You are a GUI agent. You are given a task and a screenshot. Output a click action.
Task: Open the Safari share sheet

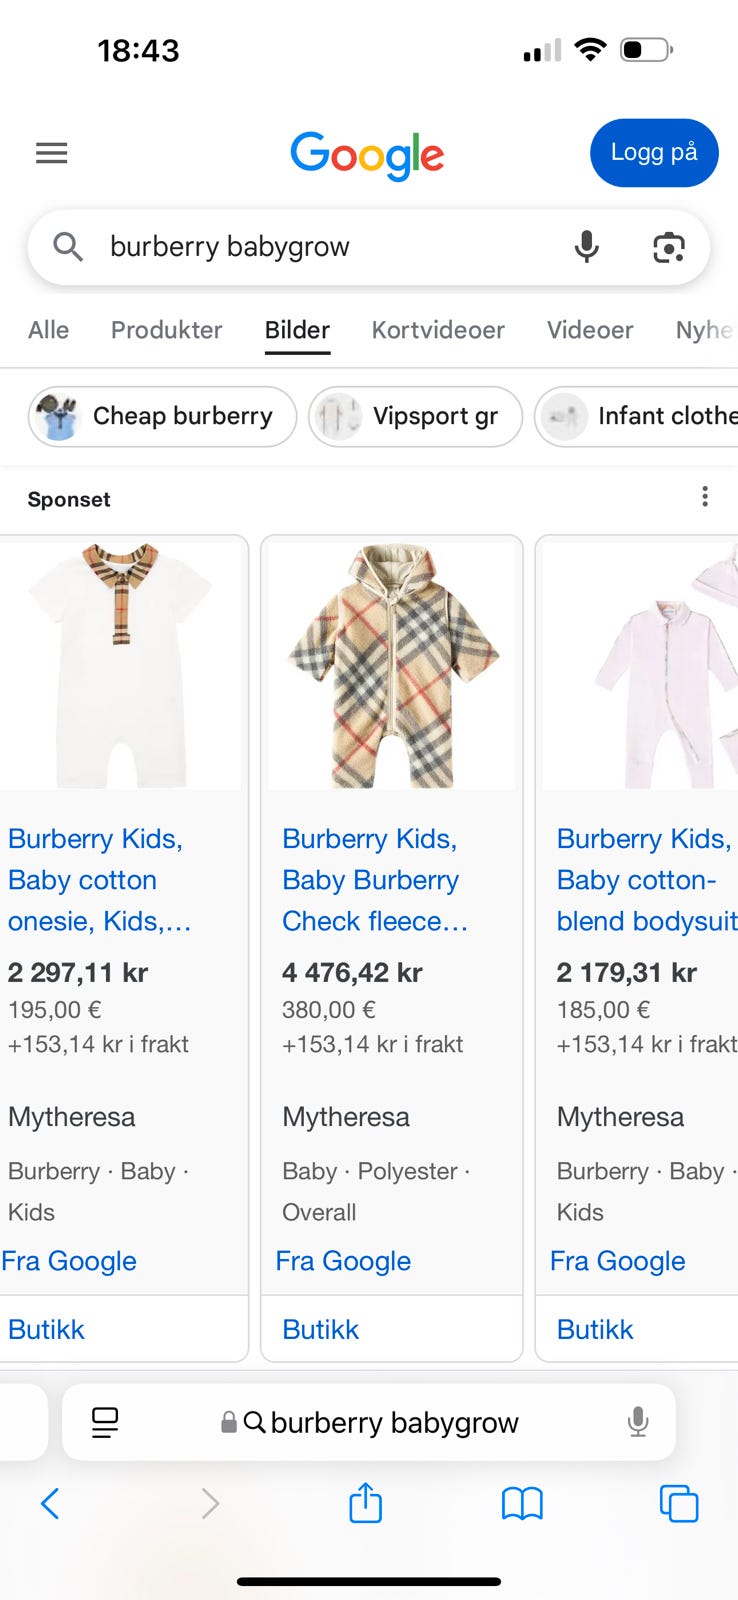point(366,1503)
